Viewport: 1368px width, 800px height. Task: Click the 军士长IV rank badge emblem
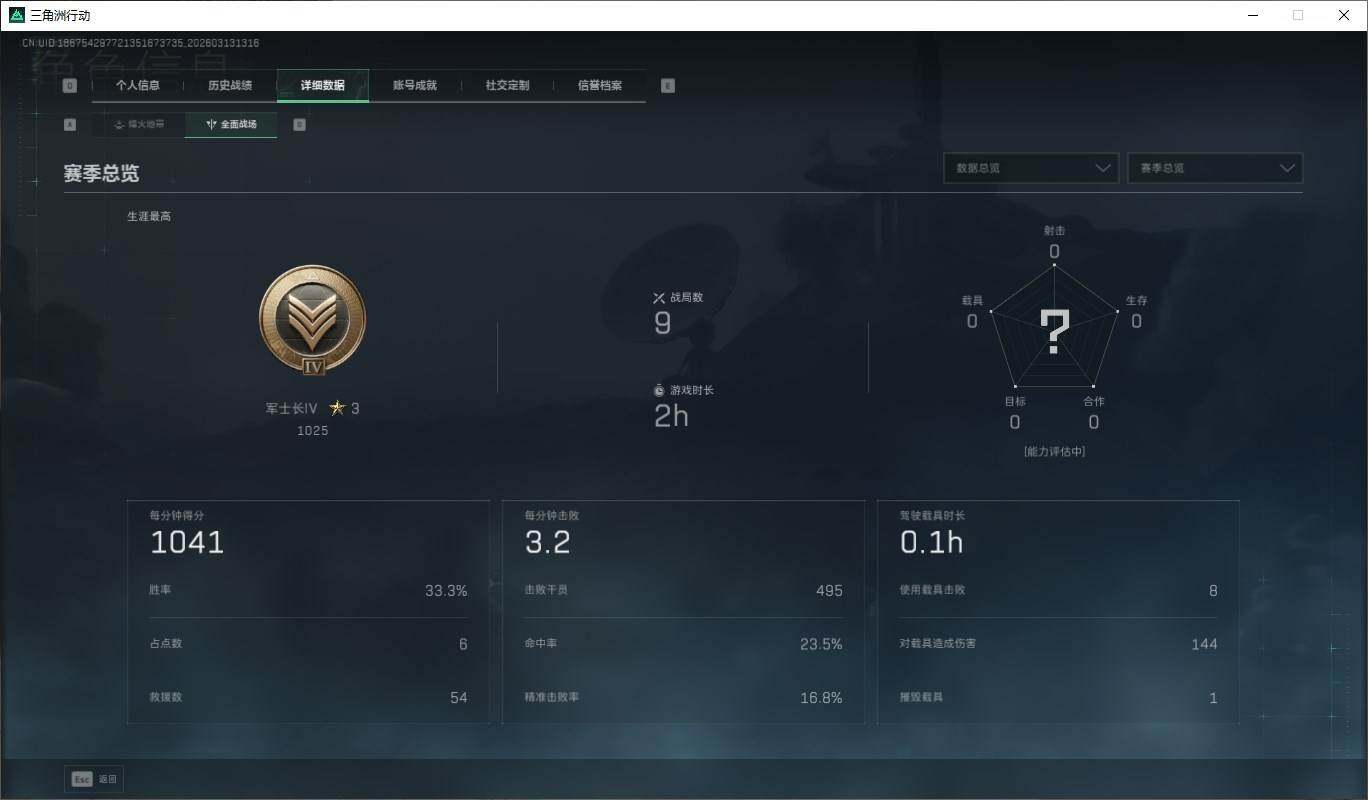click(313, 321)
